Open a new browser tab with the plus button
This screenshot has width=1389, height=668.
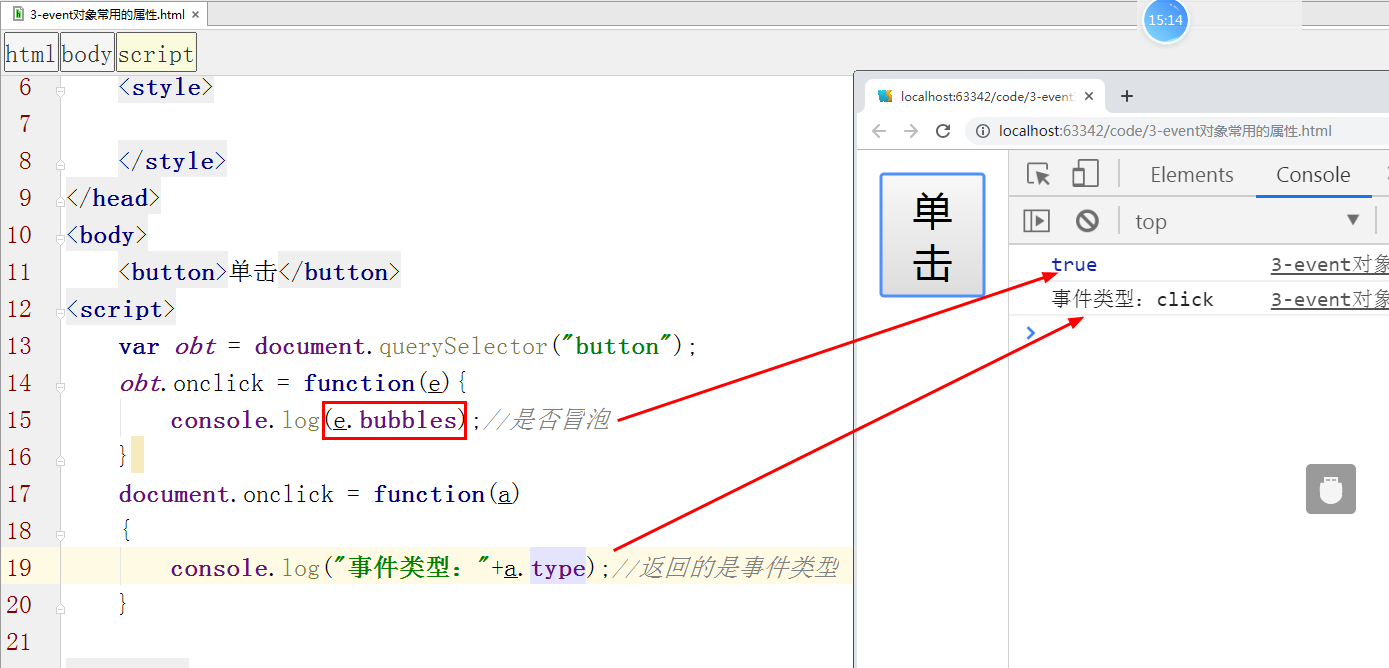(1126, 96)
